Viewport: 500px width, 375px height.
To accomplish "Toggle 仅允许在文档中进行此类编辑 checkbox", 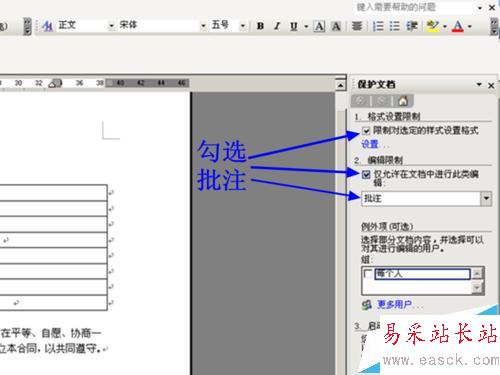I will 366,174.
